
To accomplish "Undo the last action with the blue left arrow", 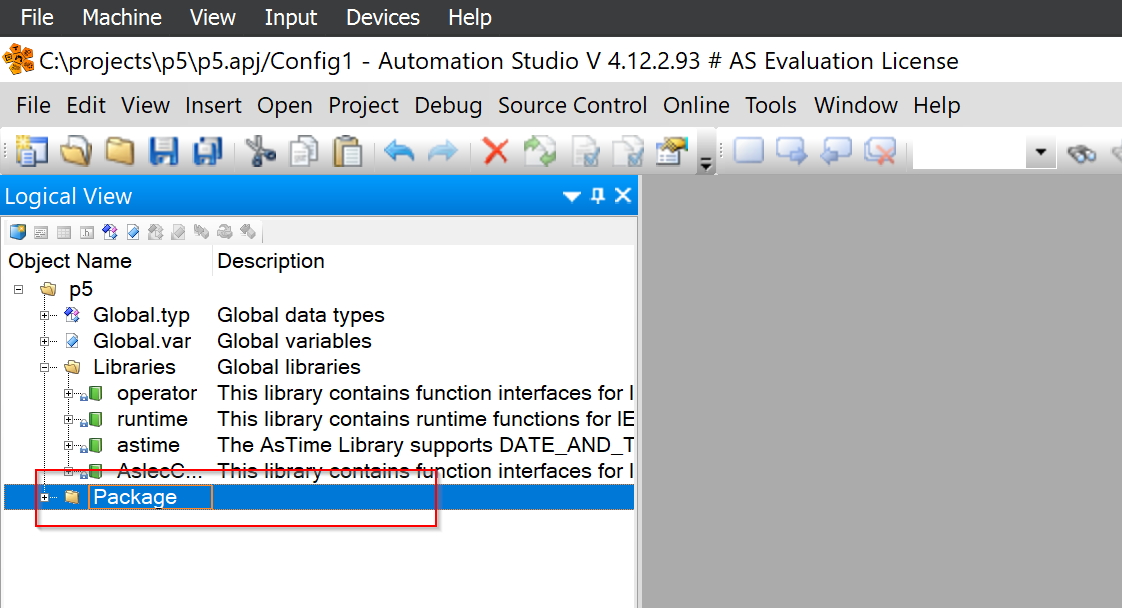I will tap(399, 151).
